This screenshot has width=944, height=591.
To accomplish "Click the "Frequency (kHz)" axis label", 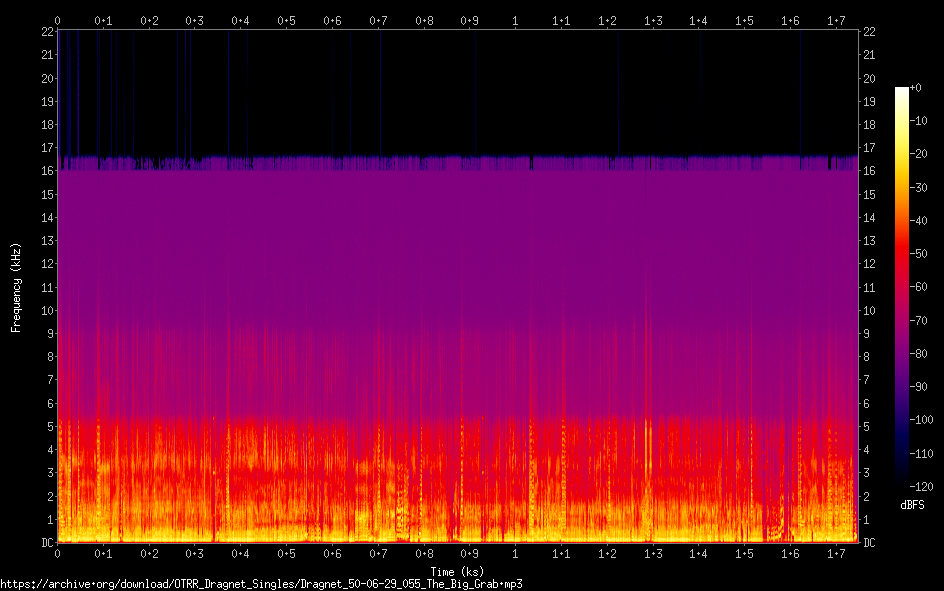I will 16,287.
